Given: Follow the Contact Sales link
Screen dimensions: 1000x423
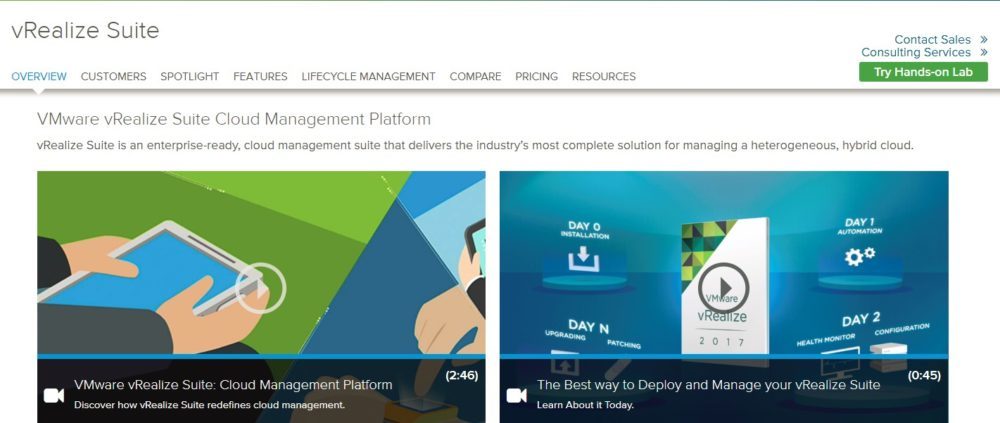Looking at the screenshot, I should click(x=932, y=40).
